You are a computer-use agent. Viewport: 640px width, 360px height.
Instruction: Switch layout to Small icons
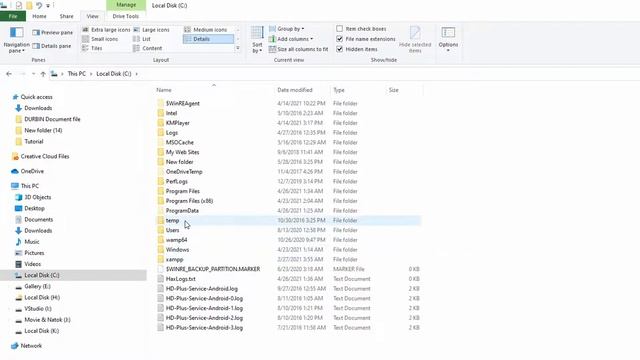[100, 39]
